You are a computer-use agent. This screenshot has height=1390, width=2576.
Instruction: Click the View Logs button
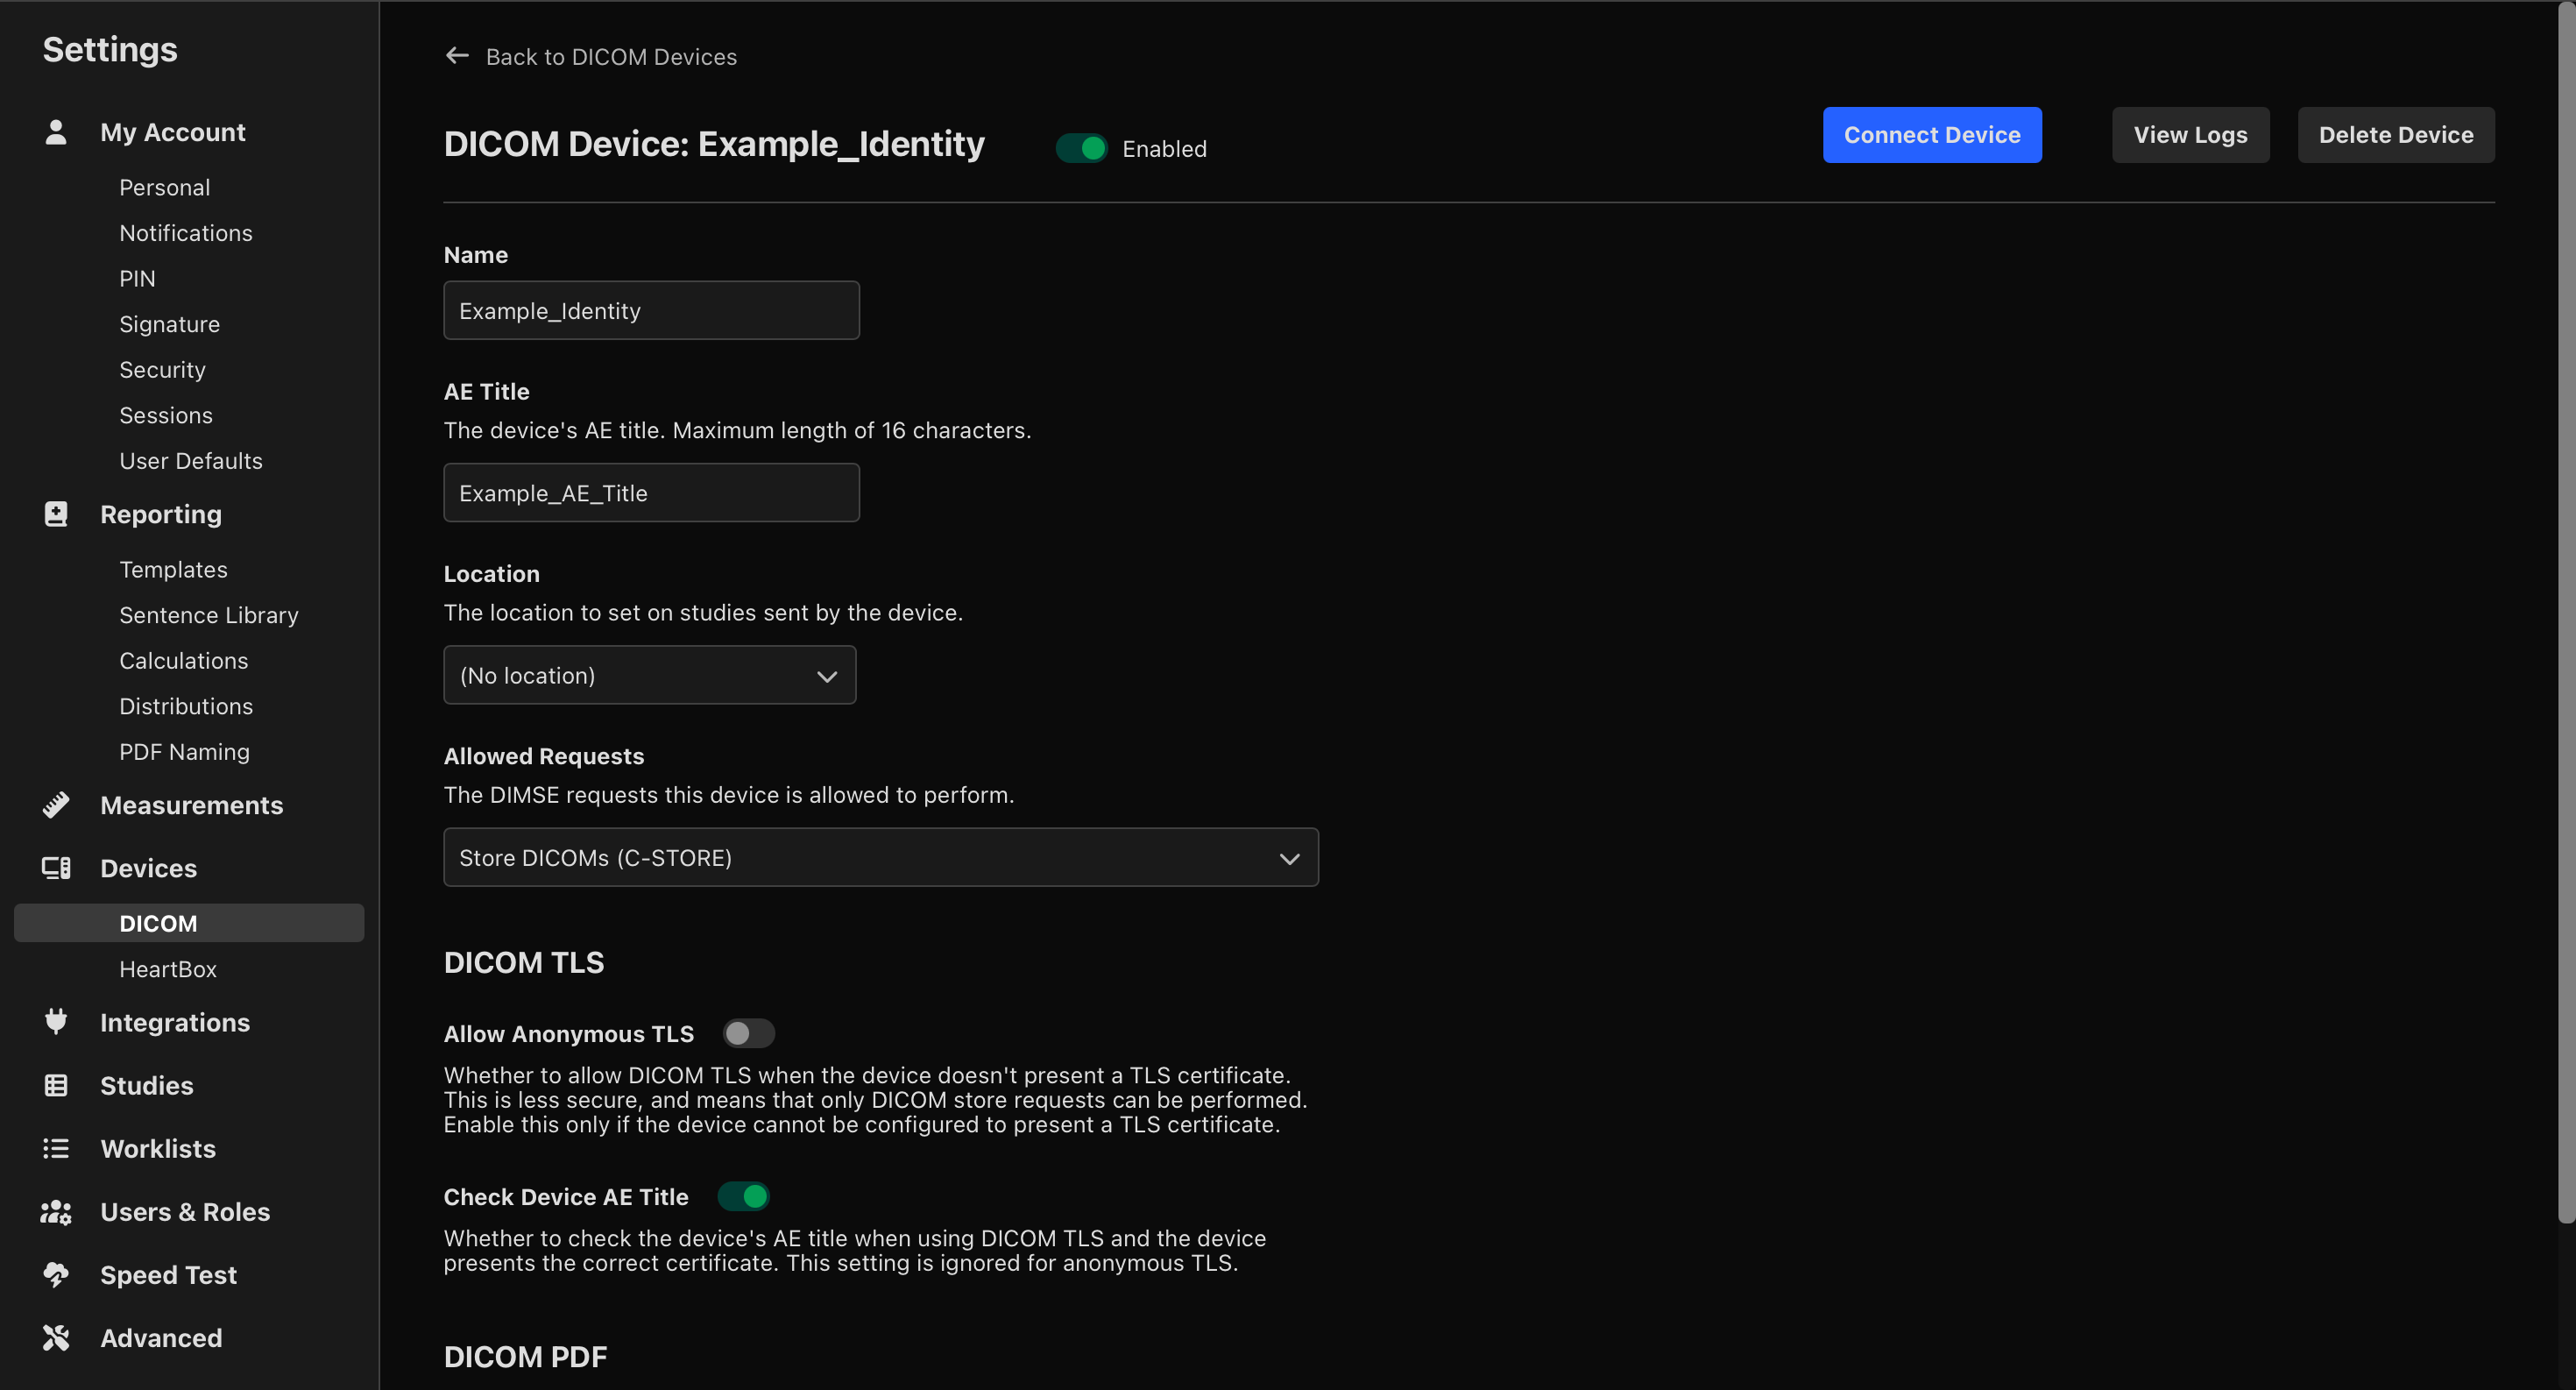click(2190, 135)
